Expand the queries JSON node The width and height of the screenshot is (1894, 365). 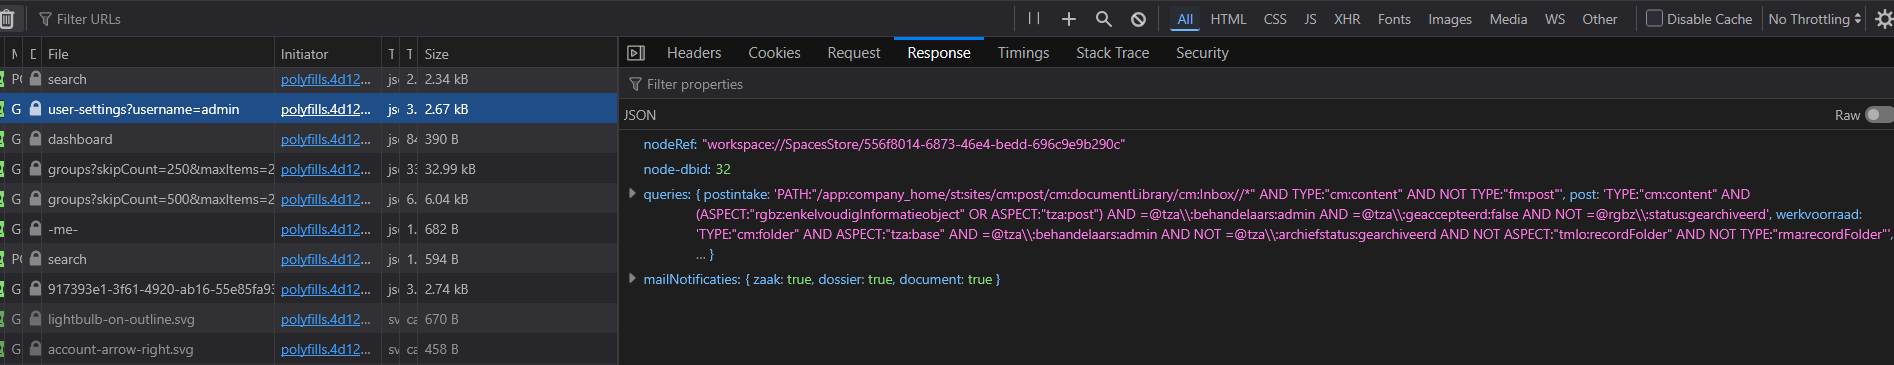[632, 194]
